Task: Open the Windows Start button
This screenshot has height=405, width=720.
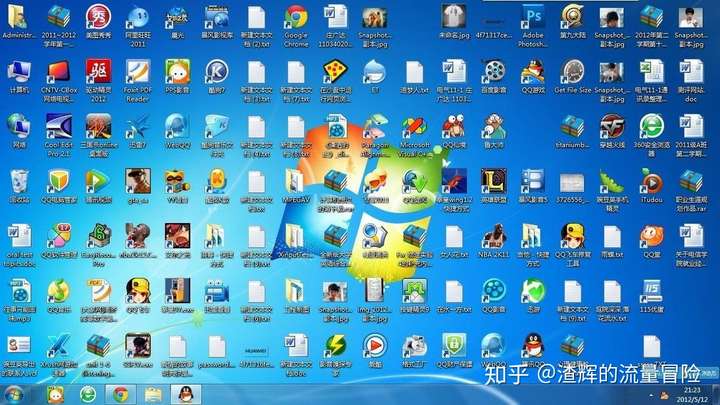Action: click(14, 395)
